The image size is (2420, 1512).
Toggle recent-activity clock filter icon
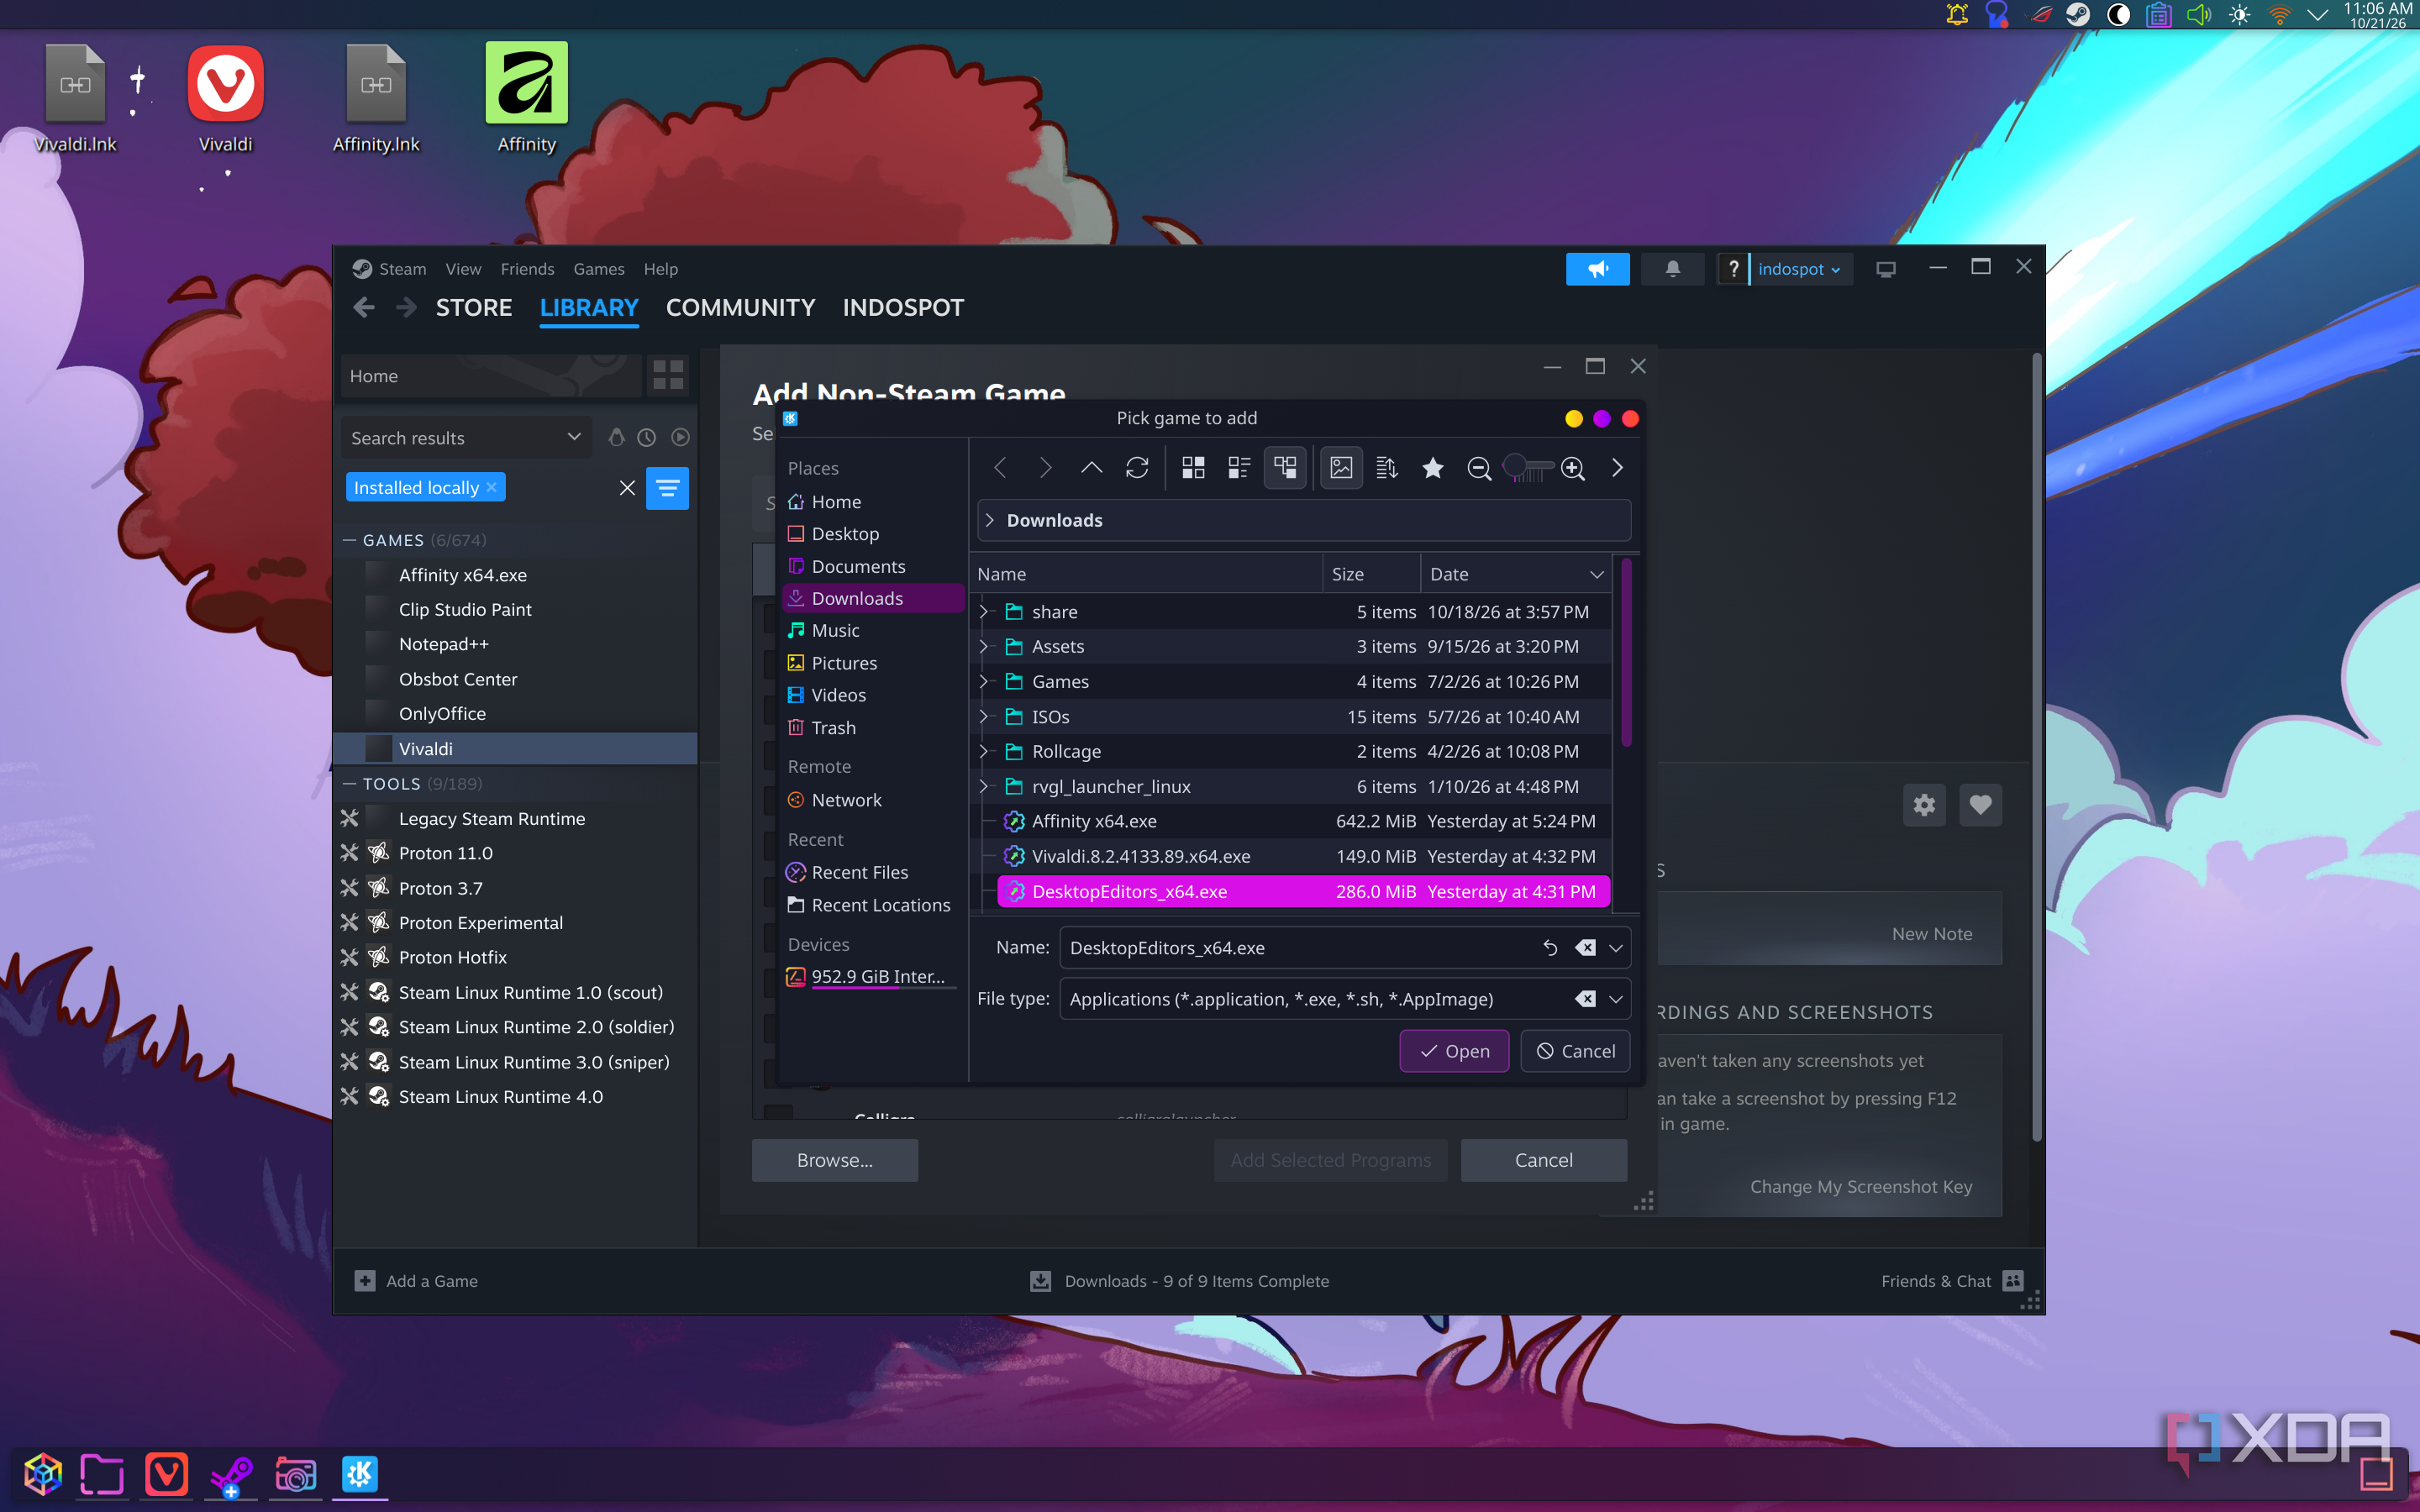pos(647,438)
